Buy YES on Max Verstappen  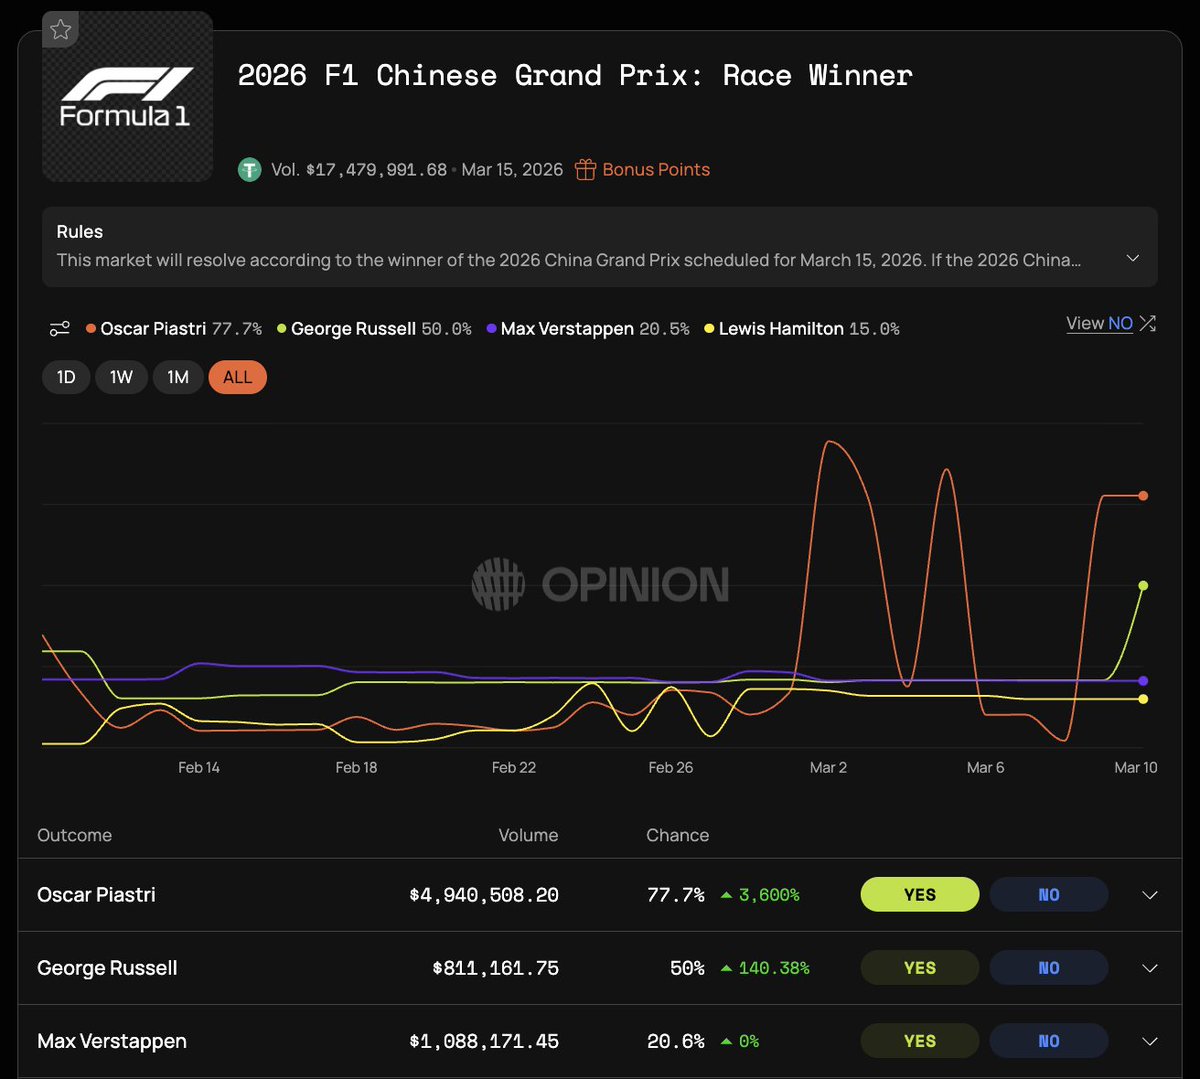(920, 1041)
